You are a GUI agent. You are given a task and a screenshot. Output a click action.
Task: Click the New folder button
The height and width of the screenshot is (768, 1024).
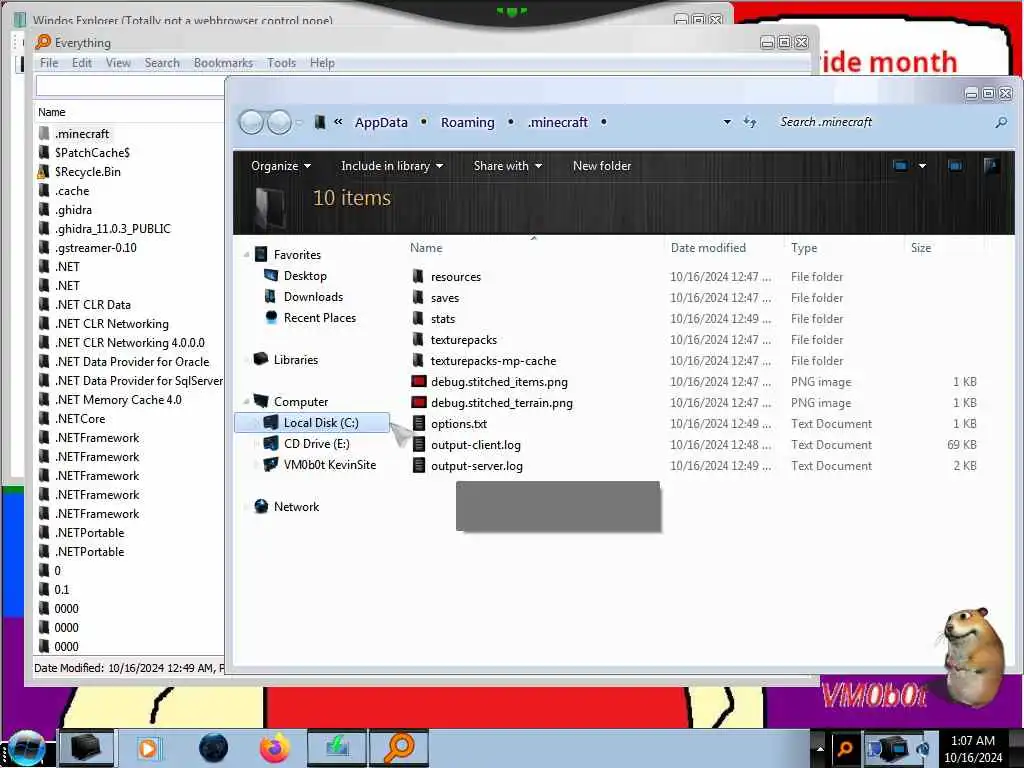tap(602, 166)
